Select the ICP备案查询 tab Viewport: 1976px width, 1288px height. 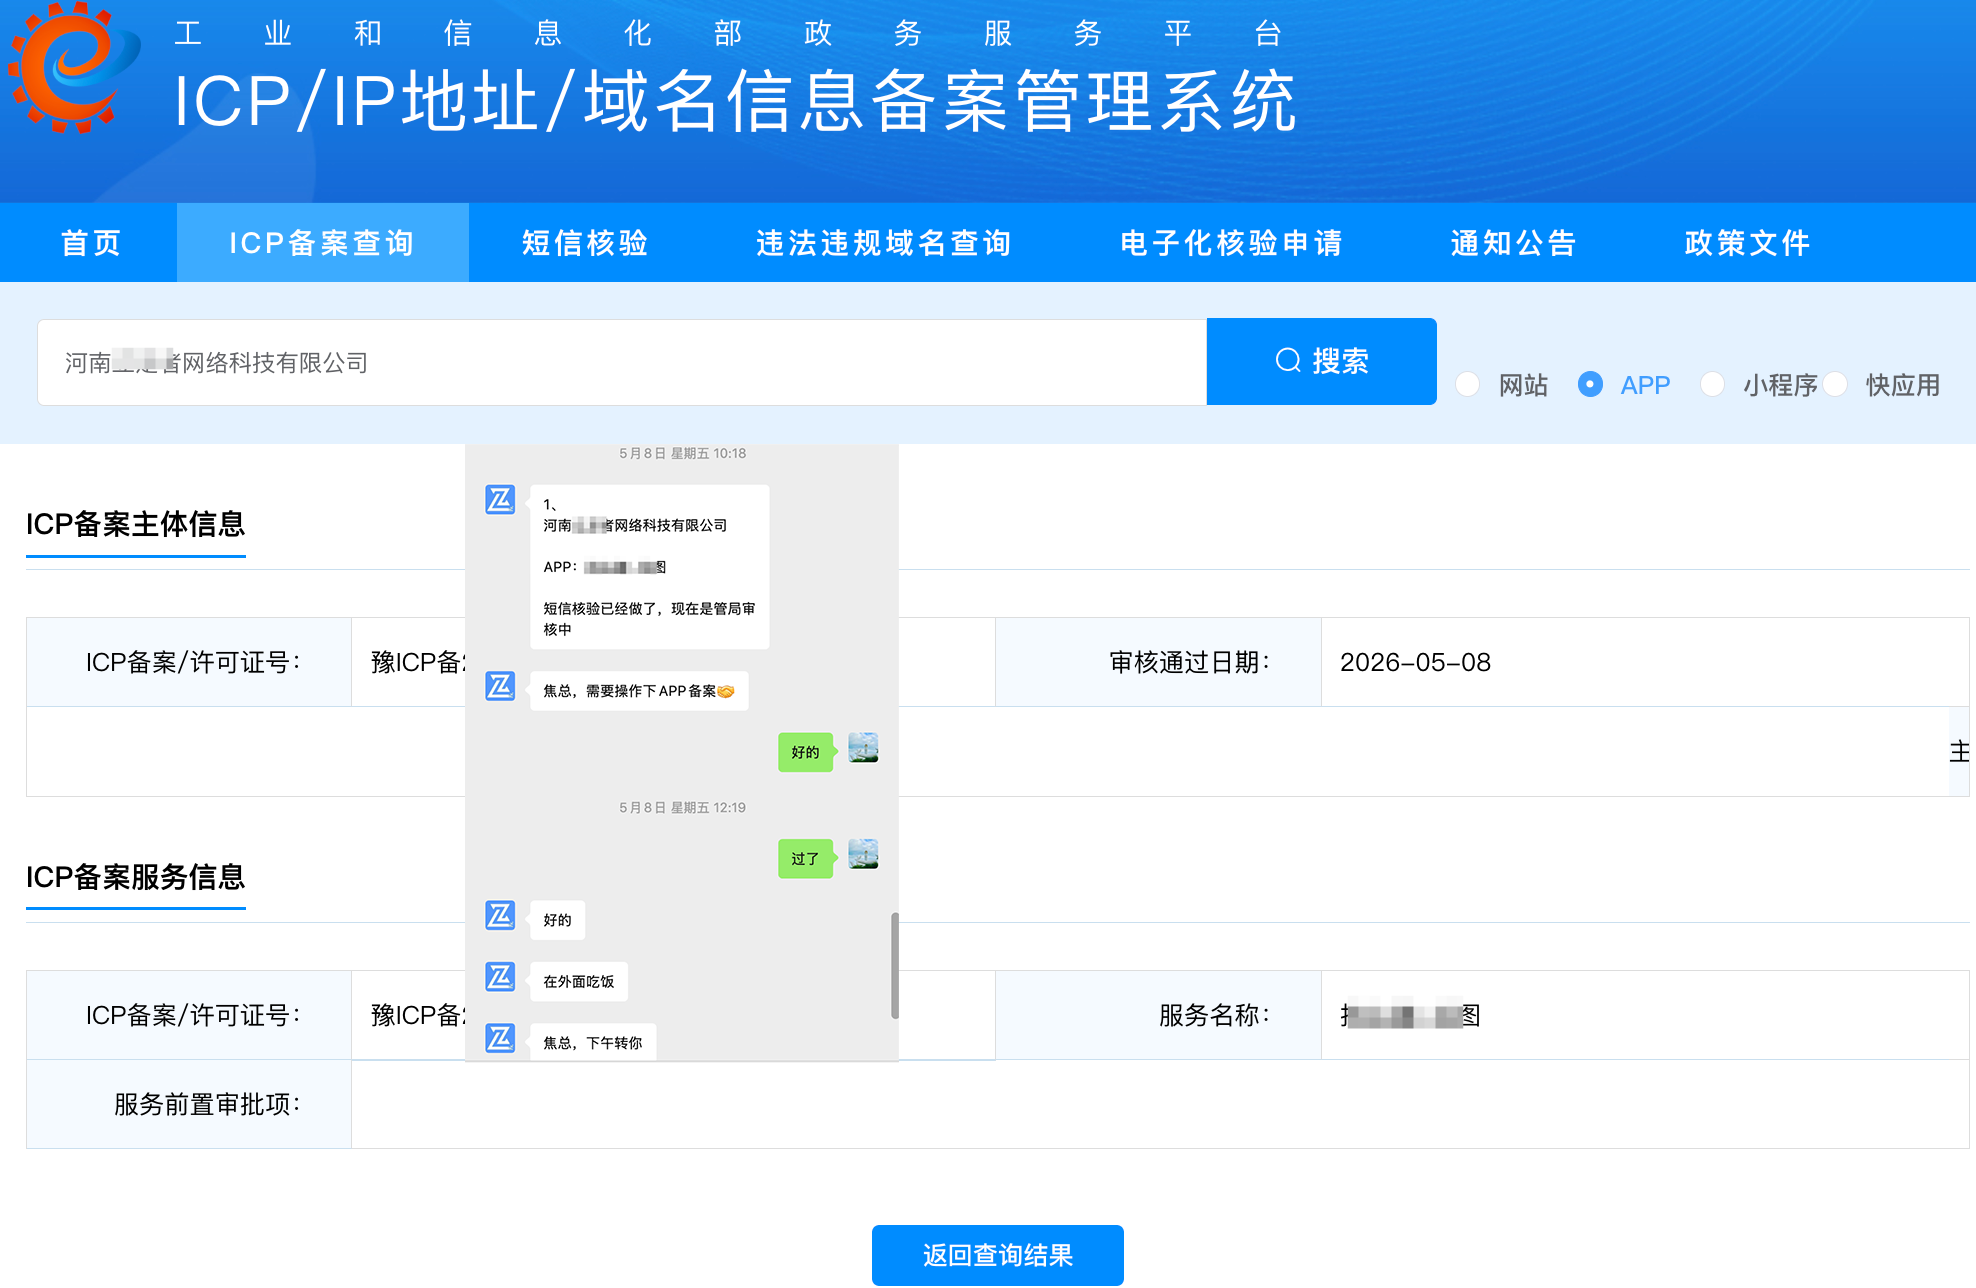tap(322, 243)
